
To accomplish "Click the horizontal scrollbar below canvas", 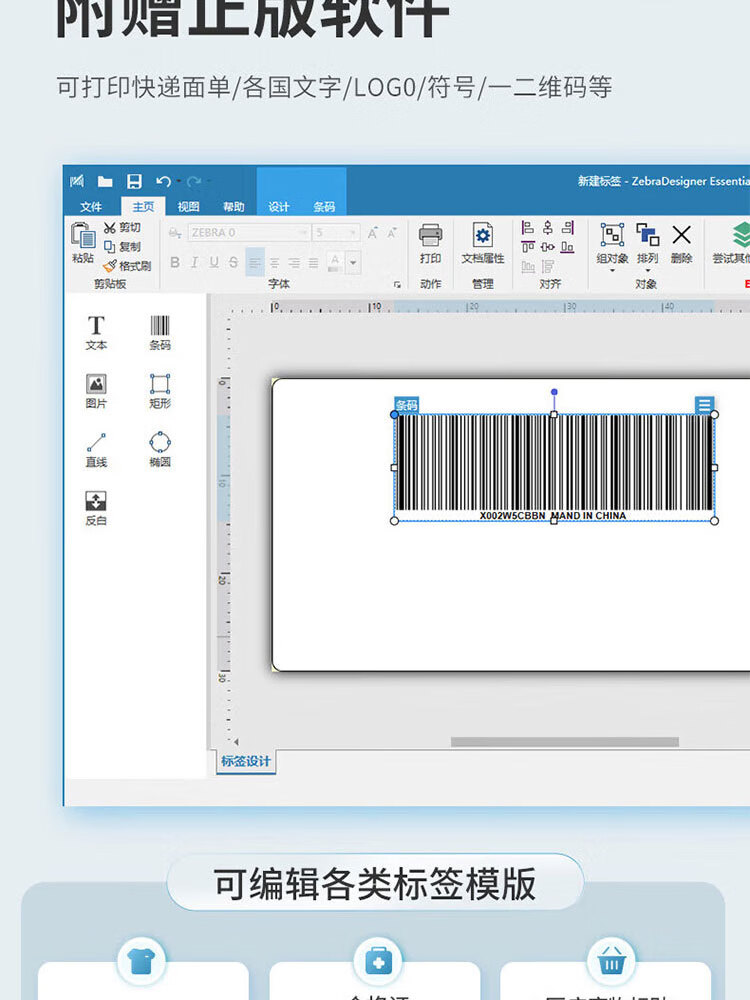I will tap(564, 742).
